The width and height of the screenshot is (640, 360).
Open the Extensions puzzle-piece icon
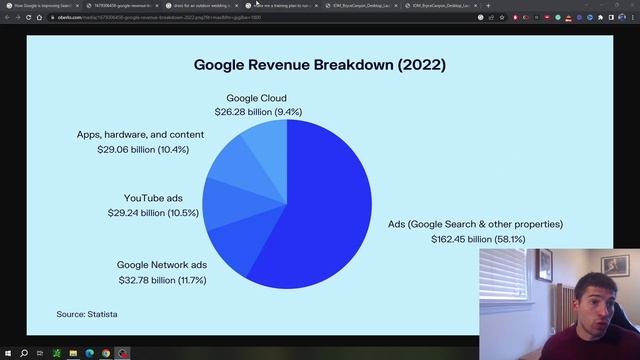(600, 18)
